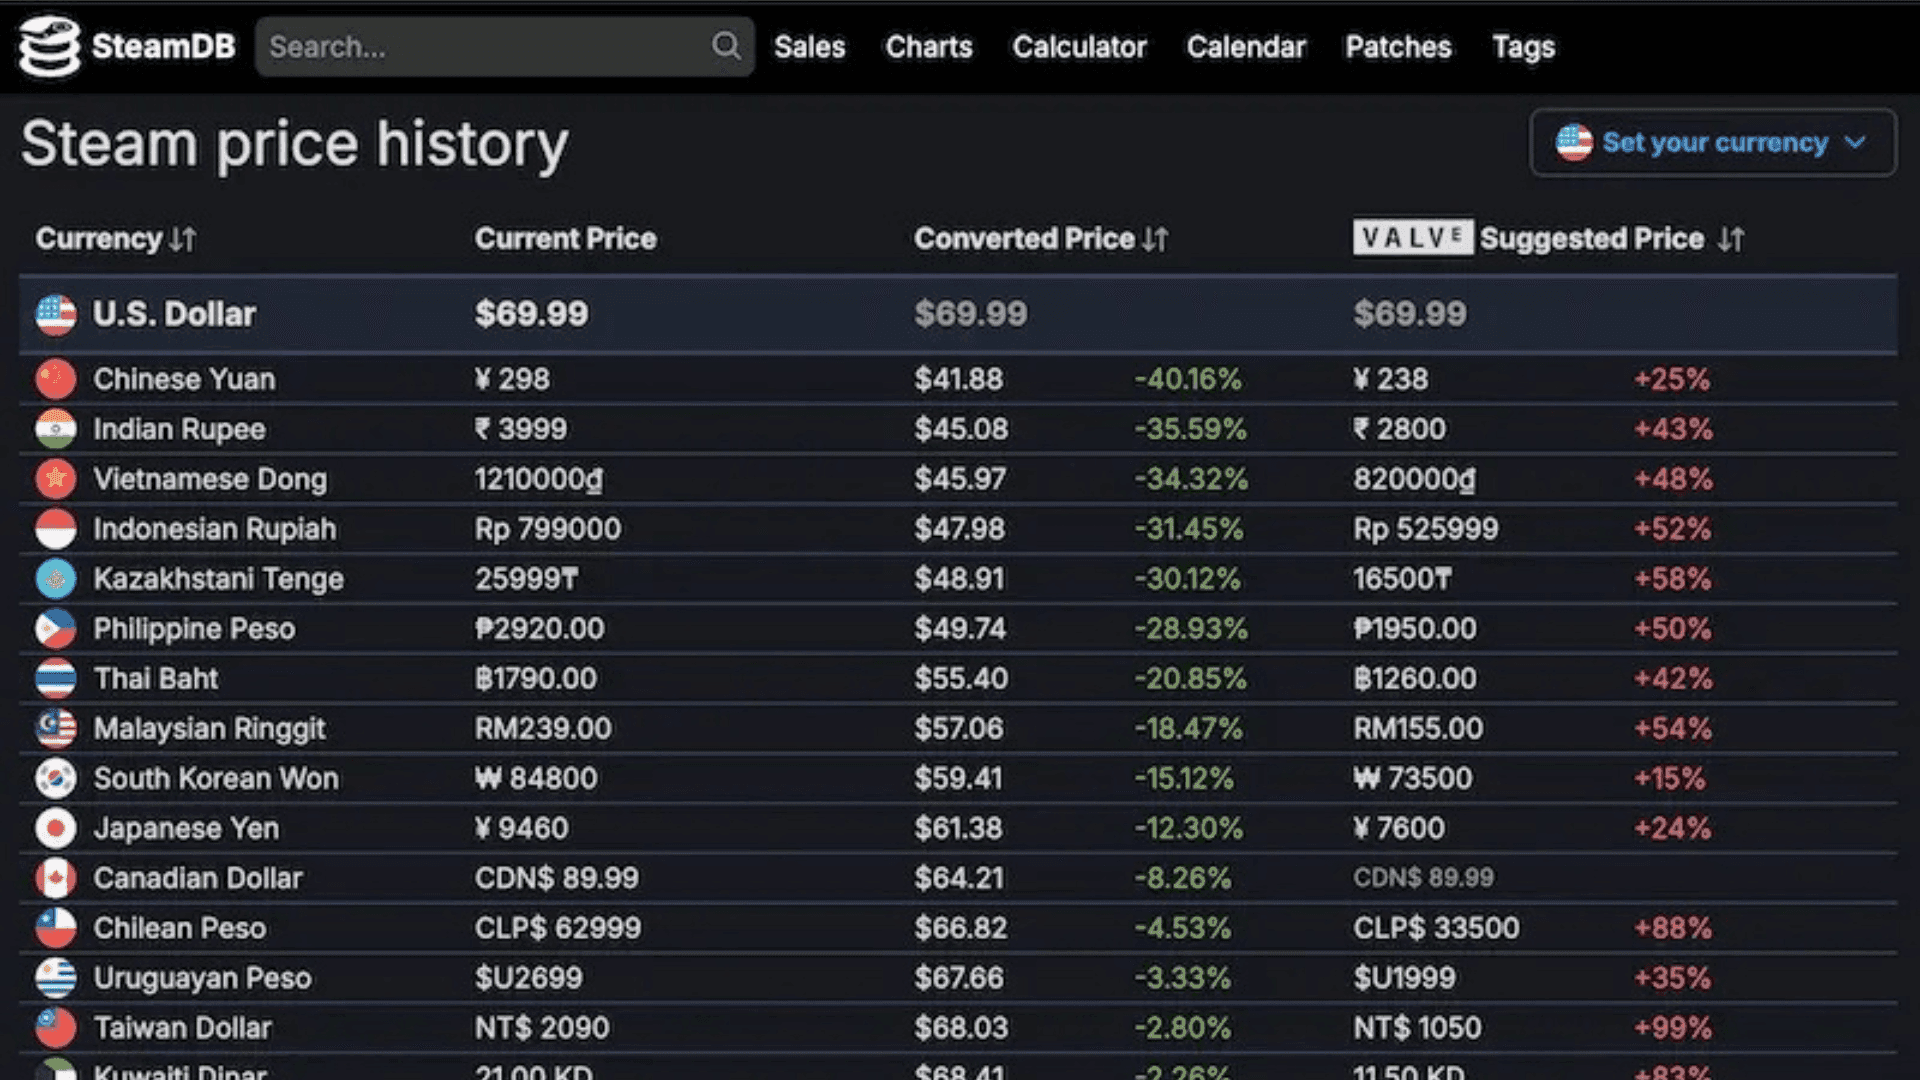The width and height of the screenshot is (1920, 1080).
Task: Click the Taiwan Dollar flag icon
Action: tap(56, 1027)
